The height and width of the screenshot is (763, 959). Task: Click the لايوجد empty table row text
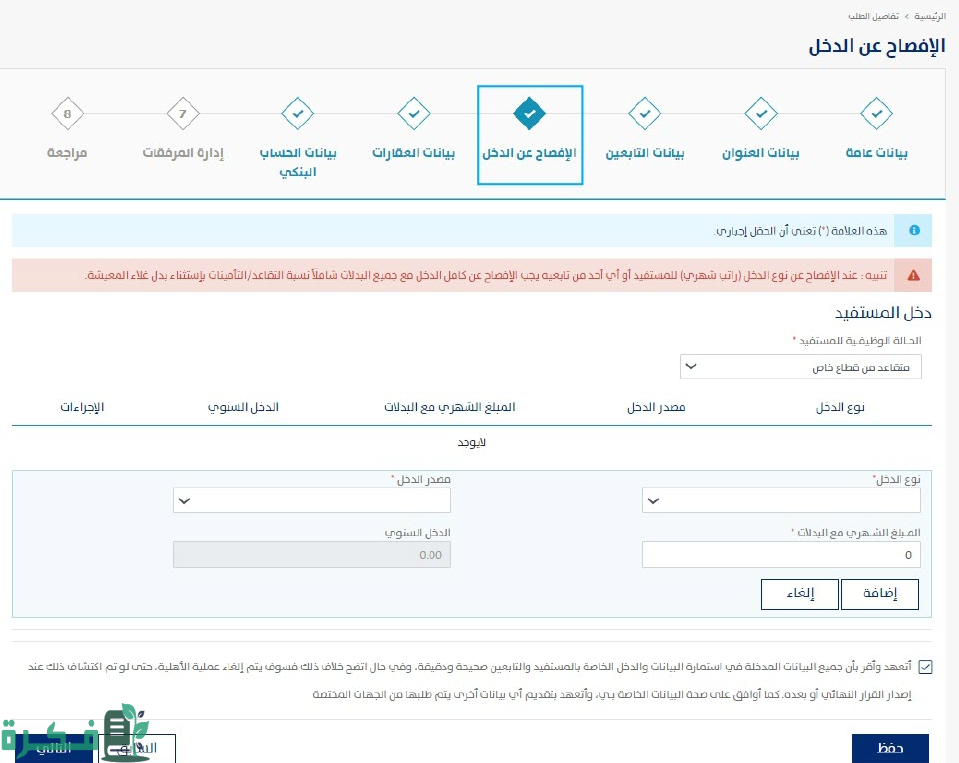coord(472,442)
